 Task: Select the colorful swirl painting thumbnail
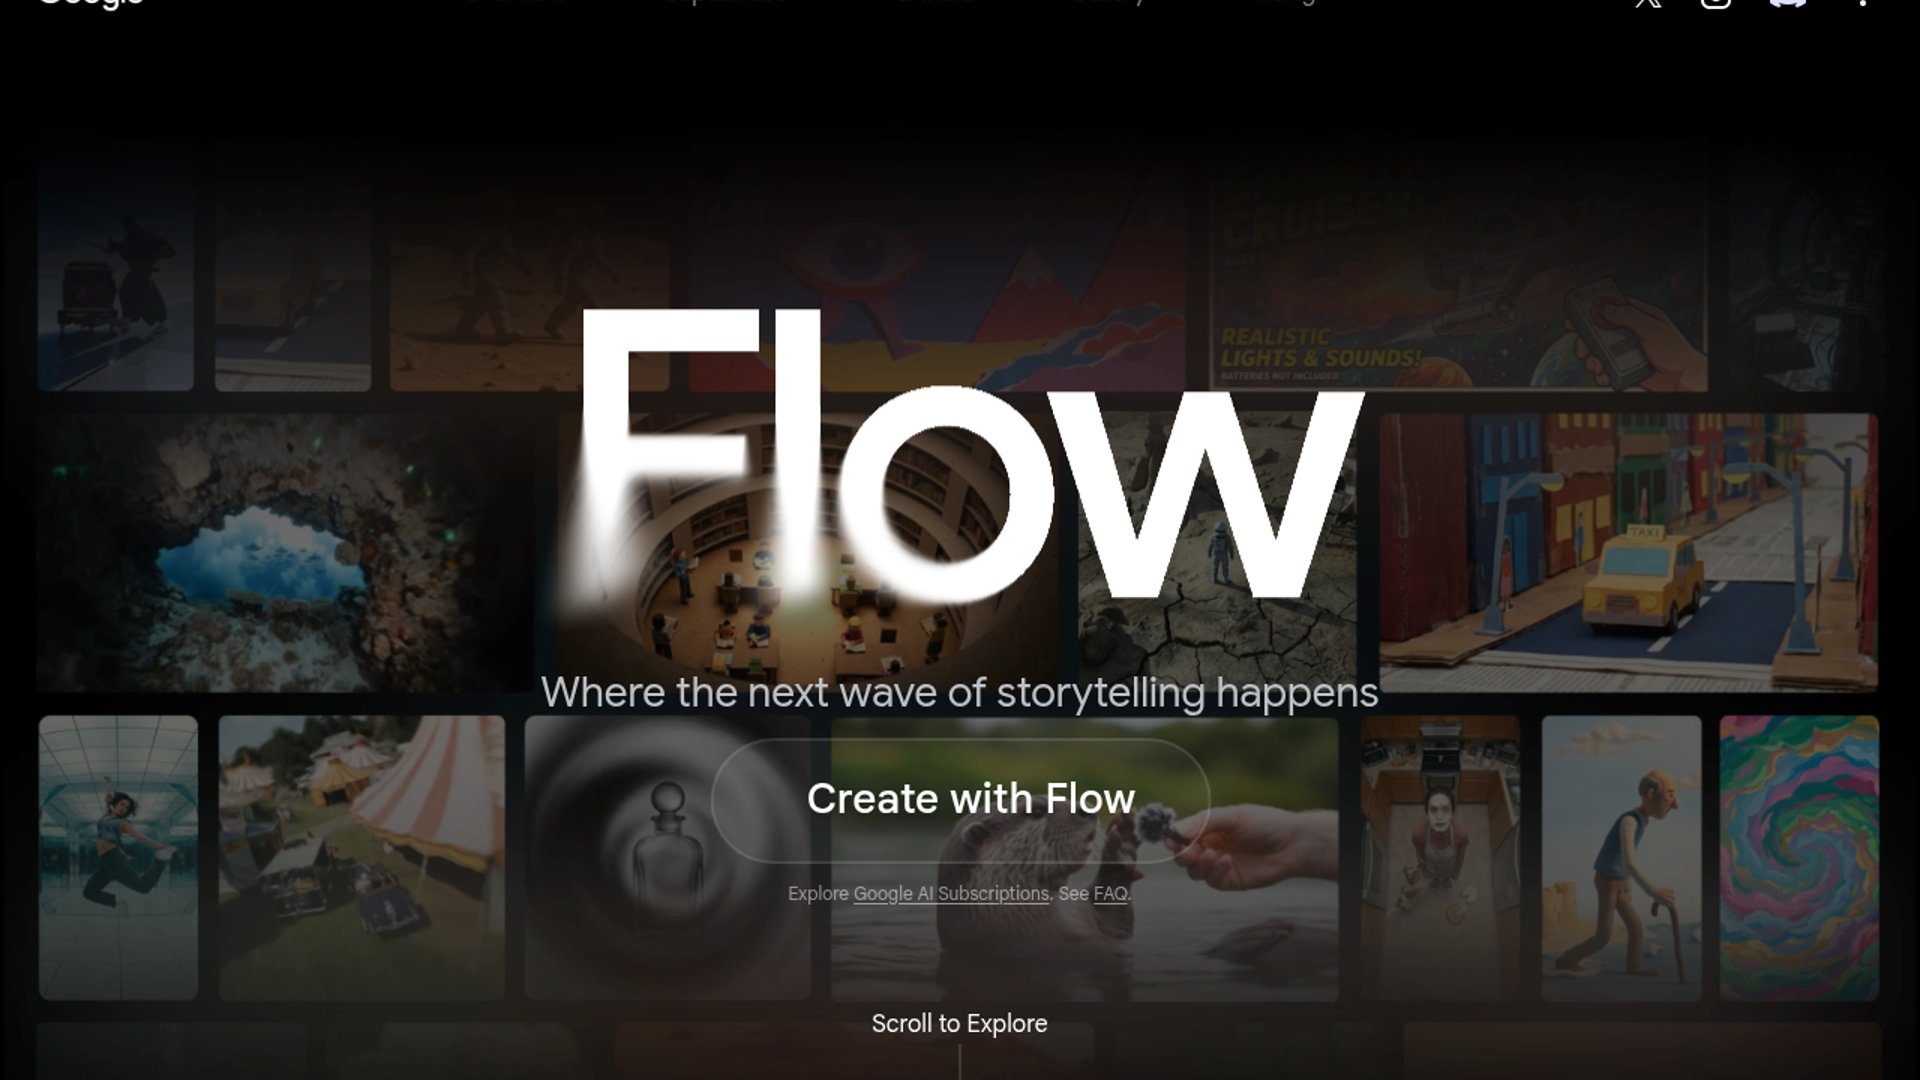(x=1799, y=857)
